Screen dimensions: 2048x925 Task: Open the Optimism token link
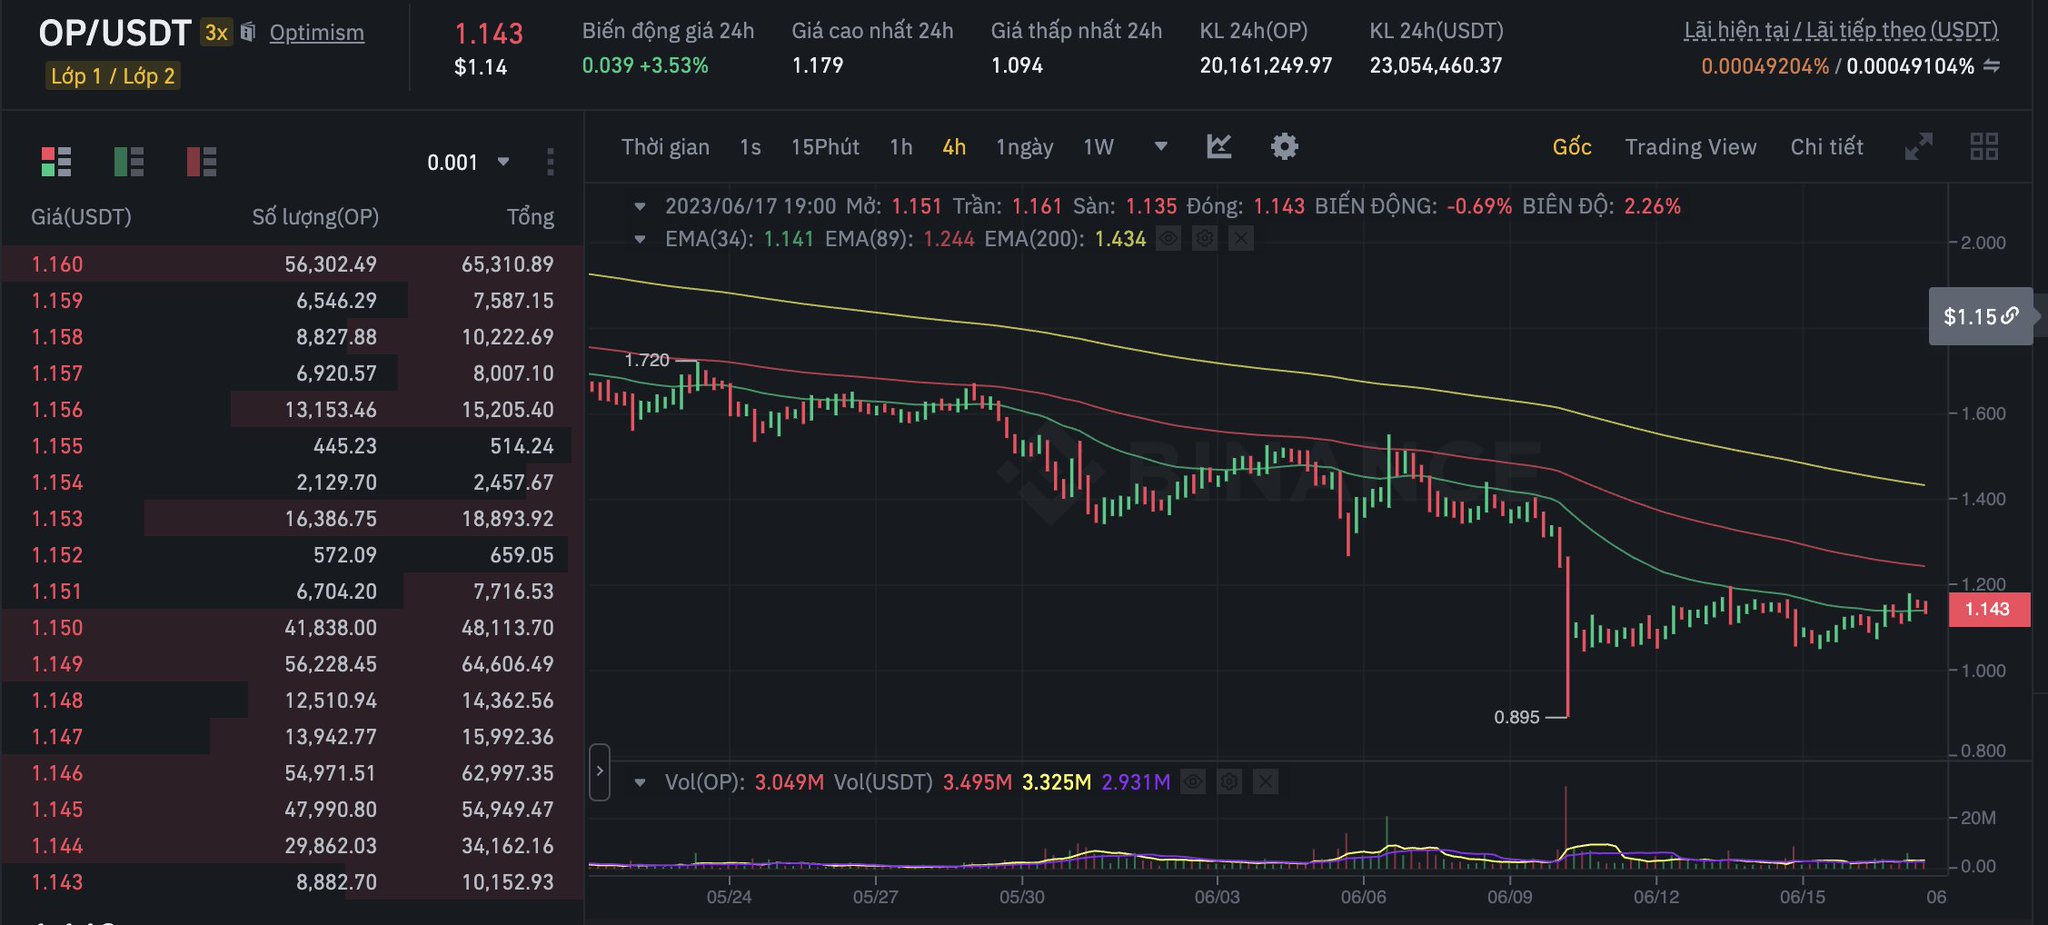(317, 33)
